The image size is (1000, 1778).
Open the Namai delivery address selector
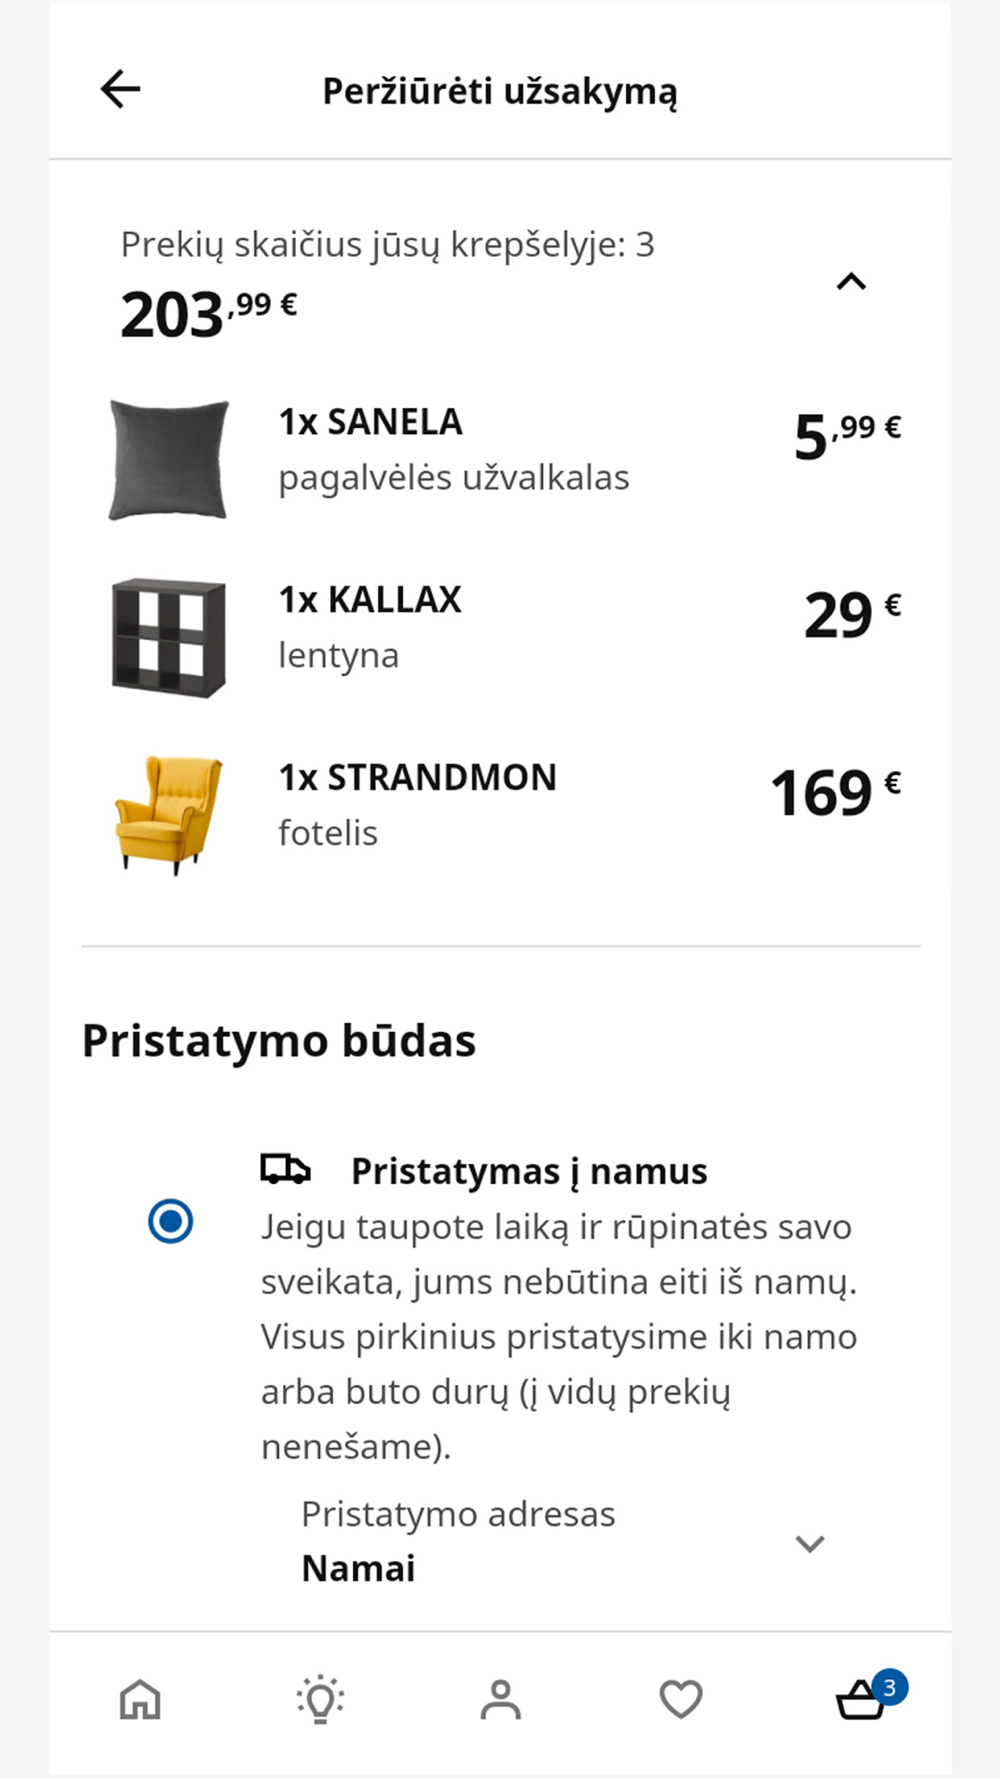(562, 1541)
